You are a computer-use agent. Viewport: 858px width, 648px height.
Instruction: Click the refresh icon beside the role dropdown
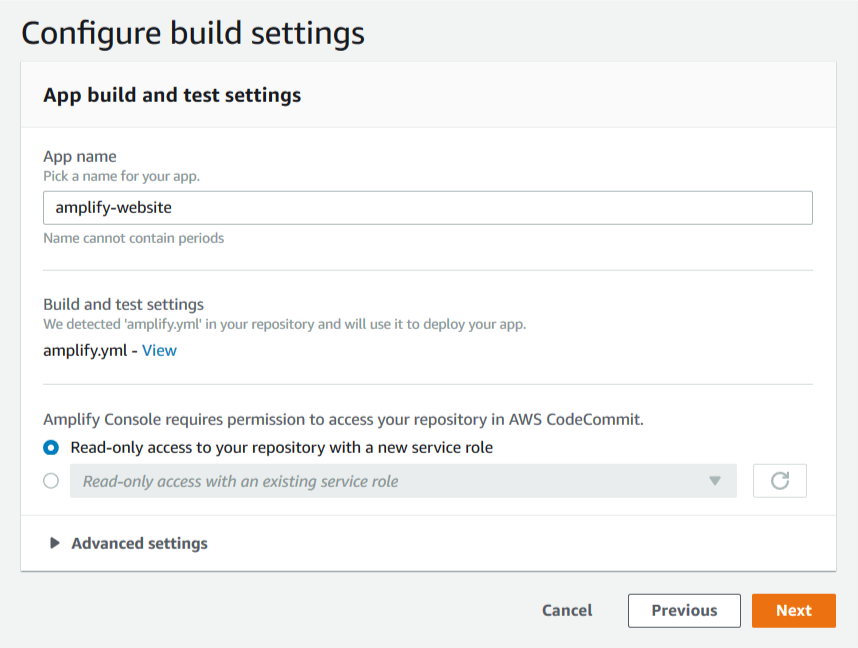click(780, 480)
